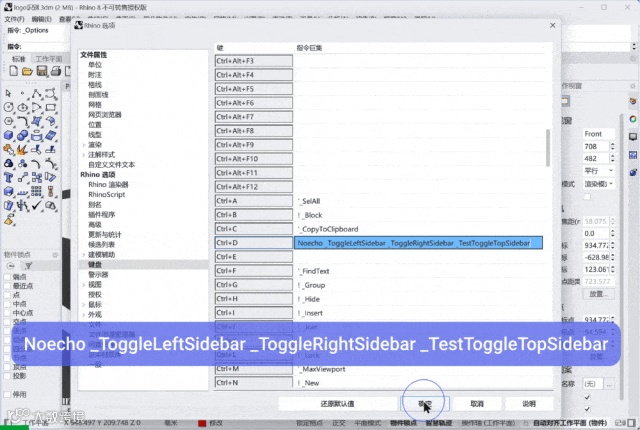640x430 pixels.
Task: Enable the 点 osnap checkbox
Action: point(7,295)
